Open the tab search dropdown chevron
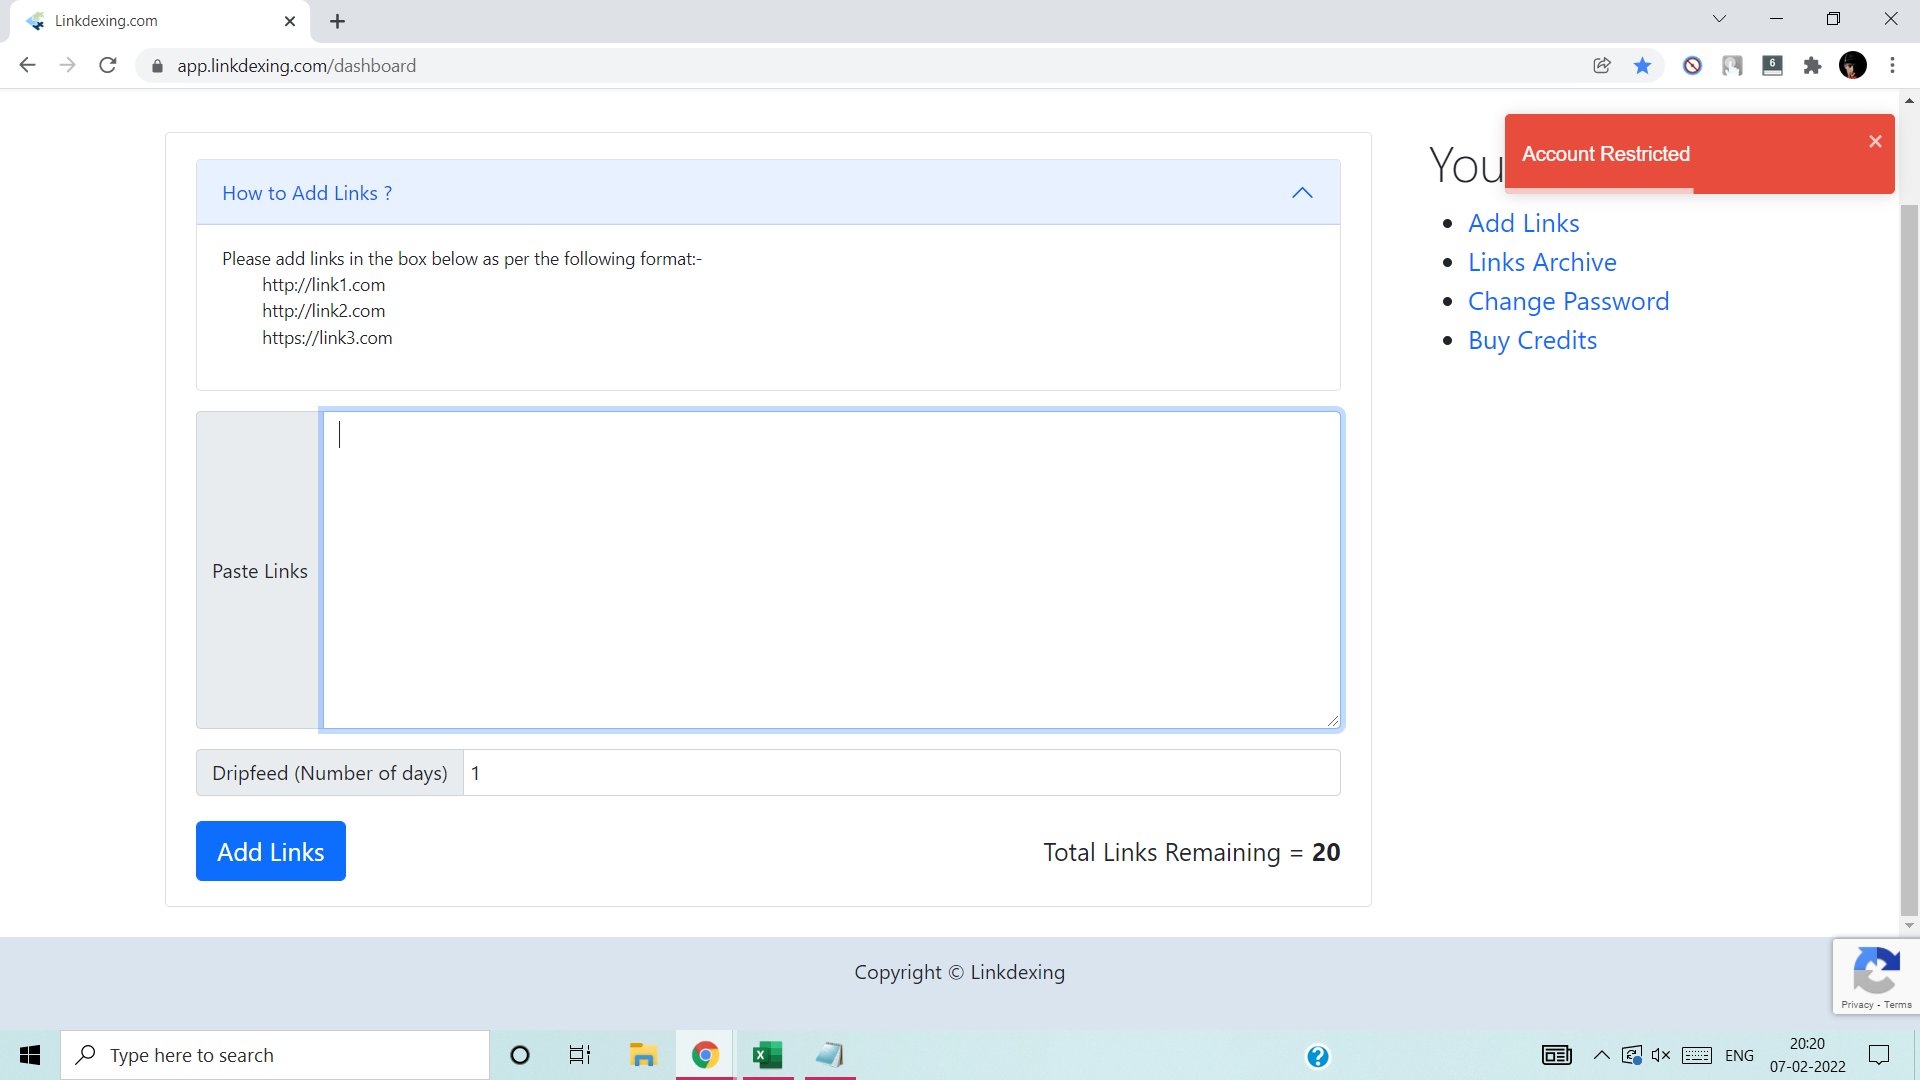The height and width of the screenshot is (1080, 1920). (x=1719, y=19)
